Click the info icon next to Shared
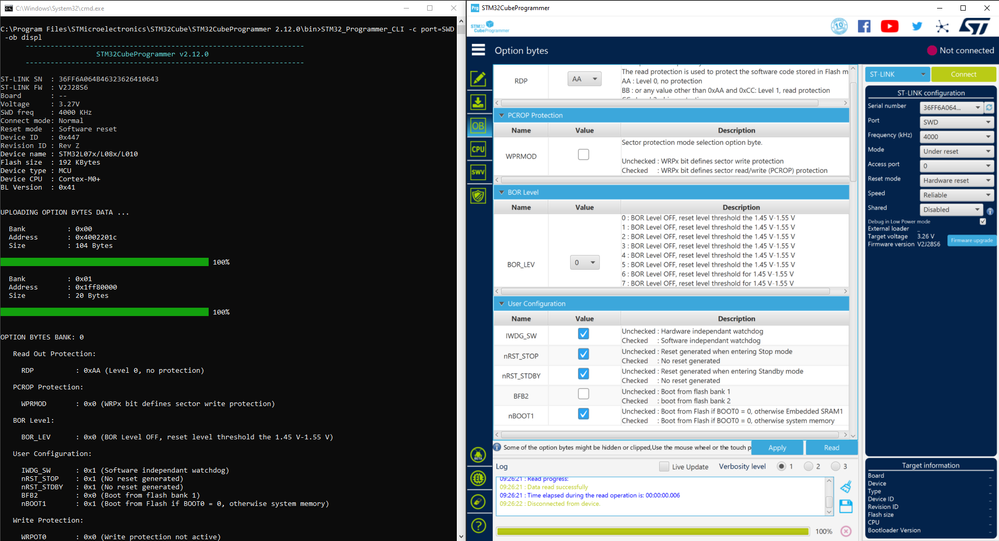The width and height of the screenshot is (999, 541). click(x=990, y=211)
